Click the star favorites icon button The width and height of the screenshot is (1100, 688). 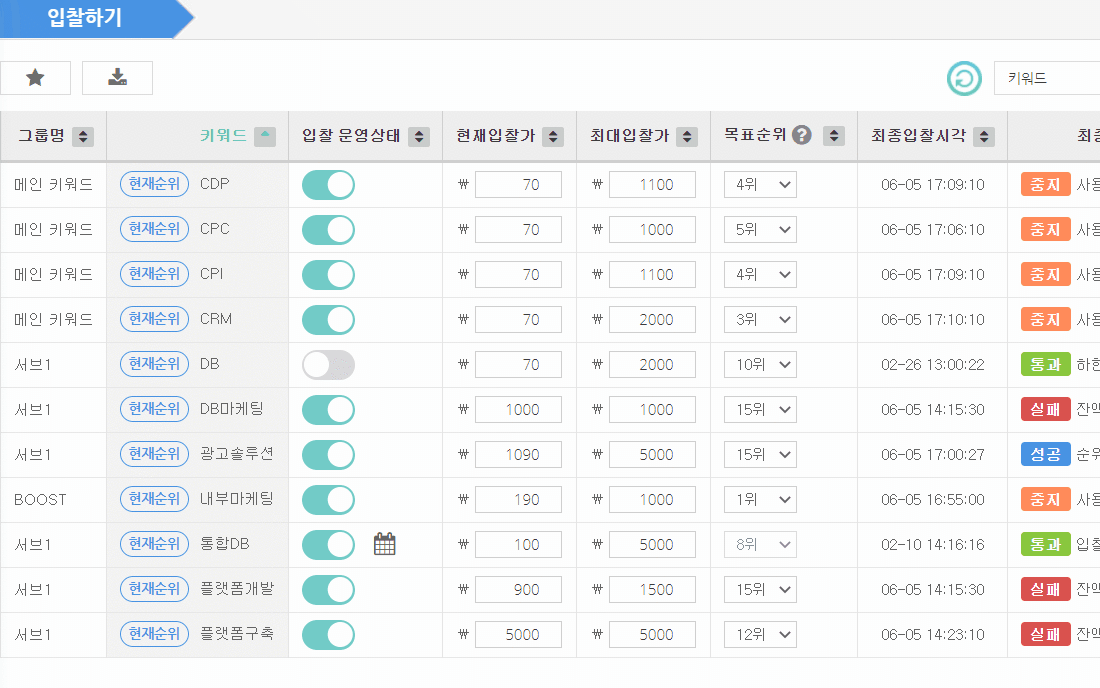[x=35, y=78]
